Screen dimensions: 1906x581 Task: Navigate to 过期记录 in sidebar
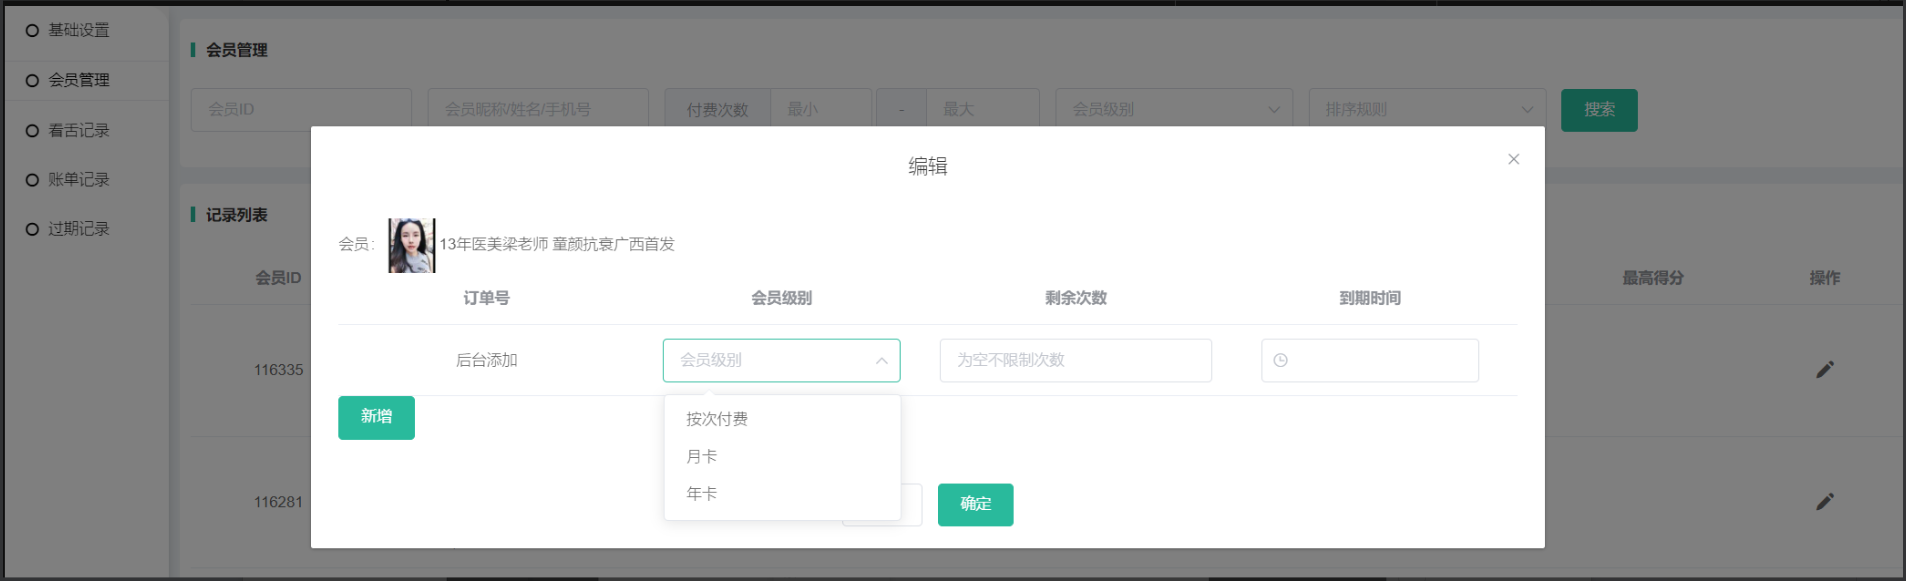(79, 229)
